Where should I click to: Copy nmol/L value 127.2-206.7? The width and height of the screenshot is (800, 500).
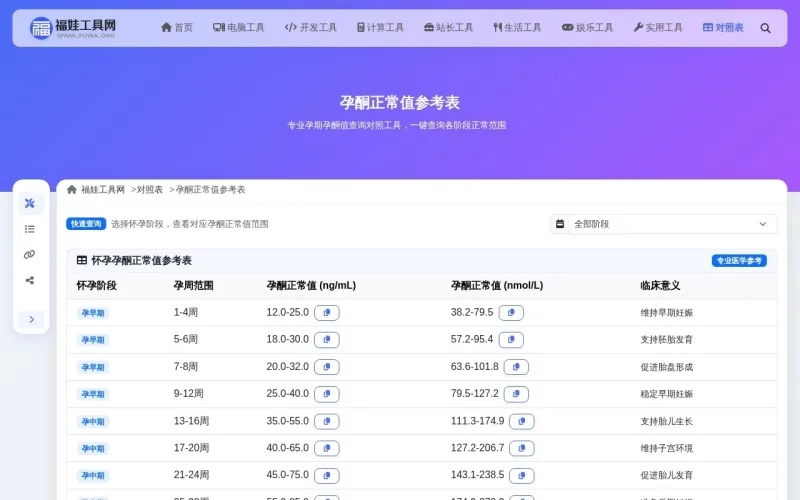click(x=522, y=448)
